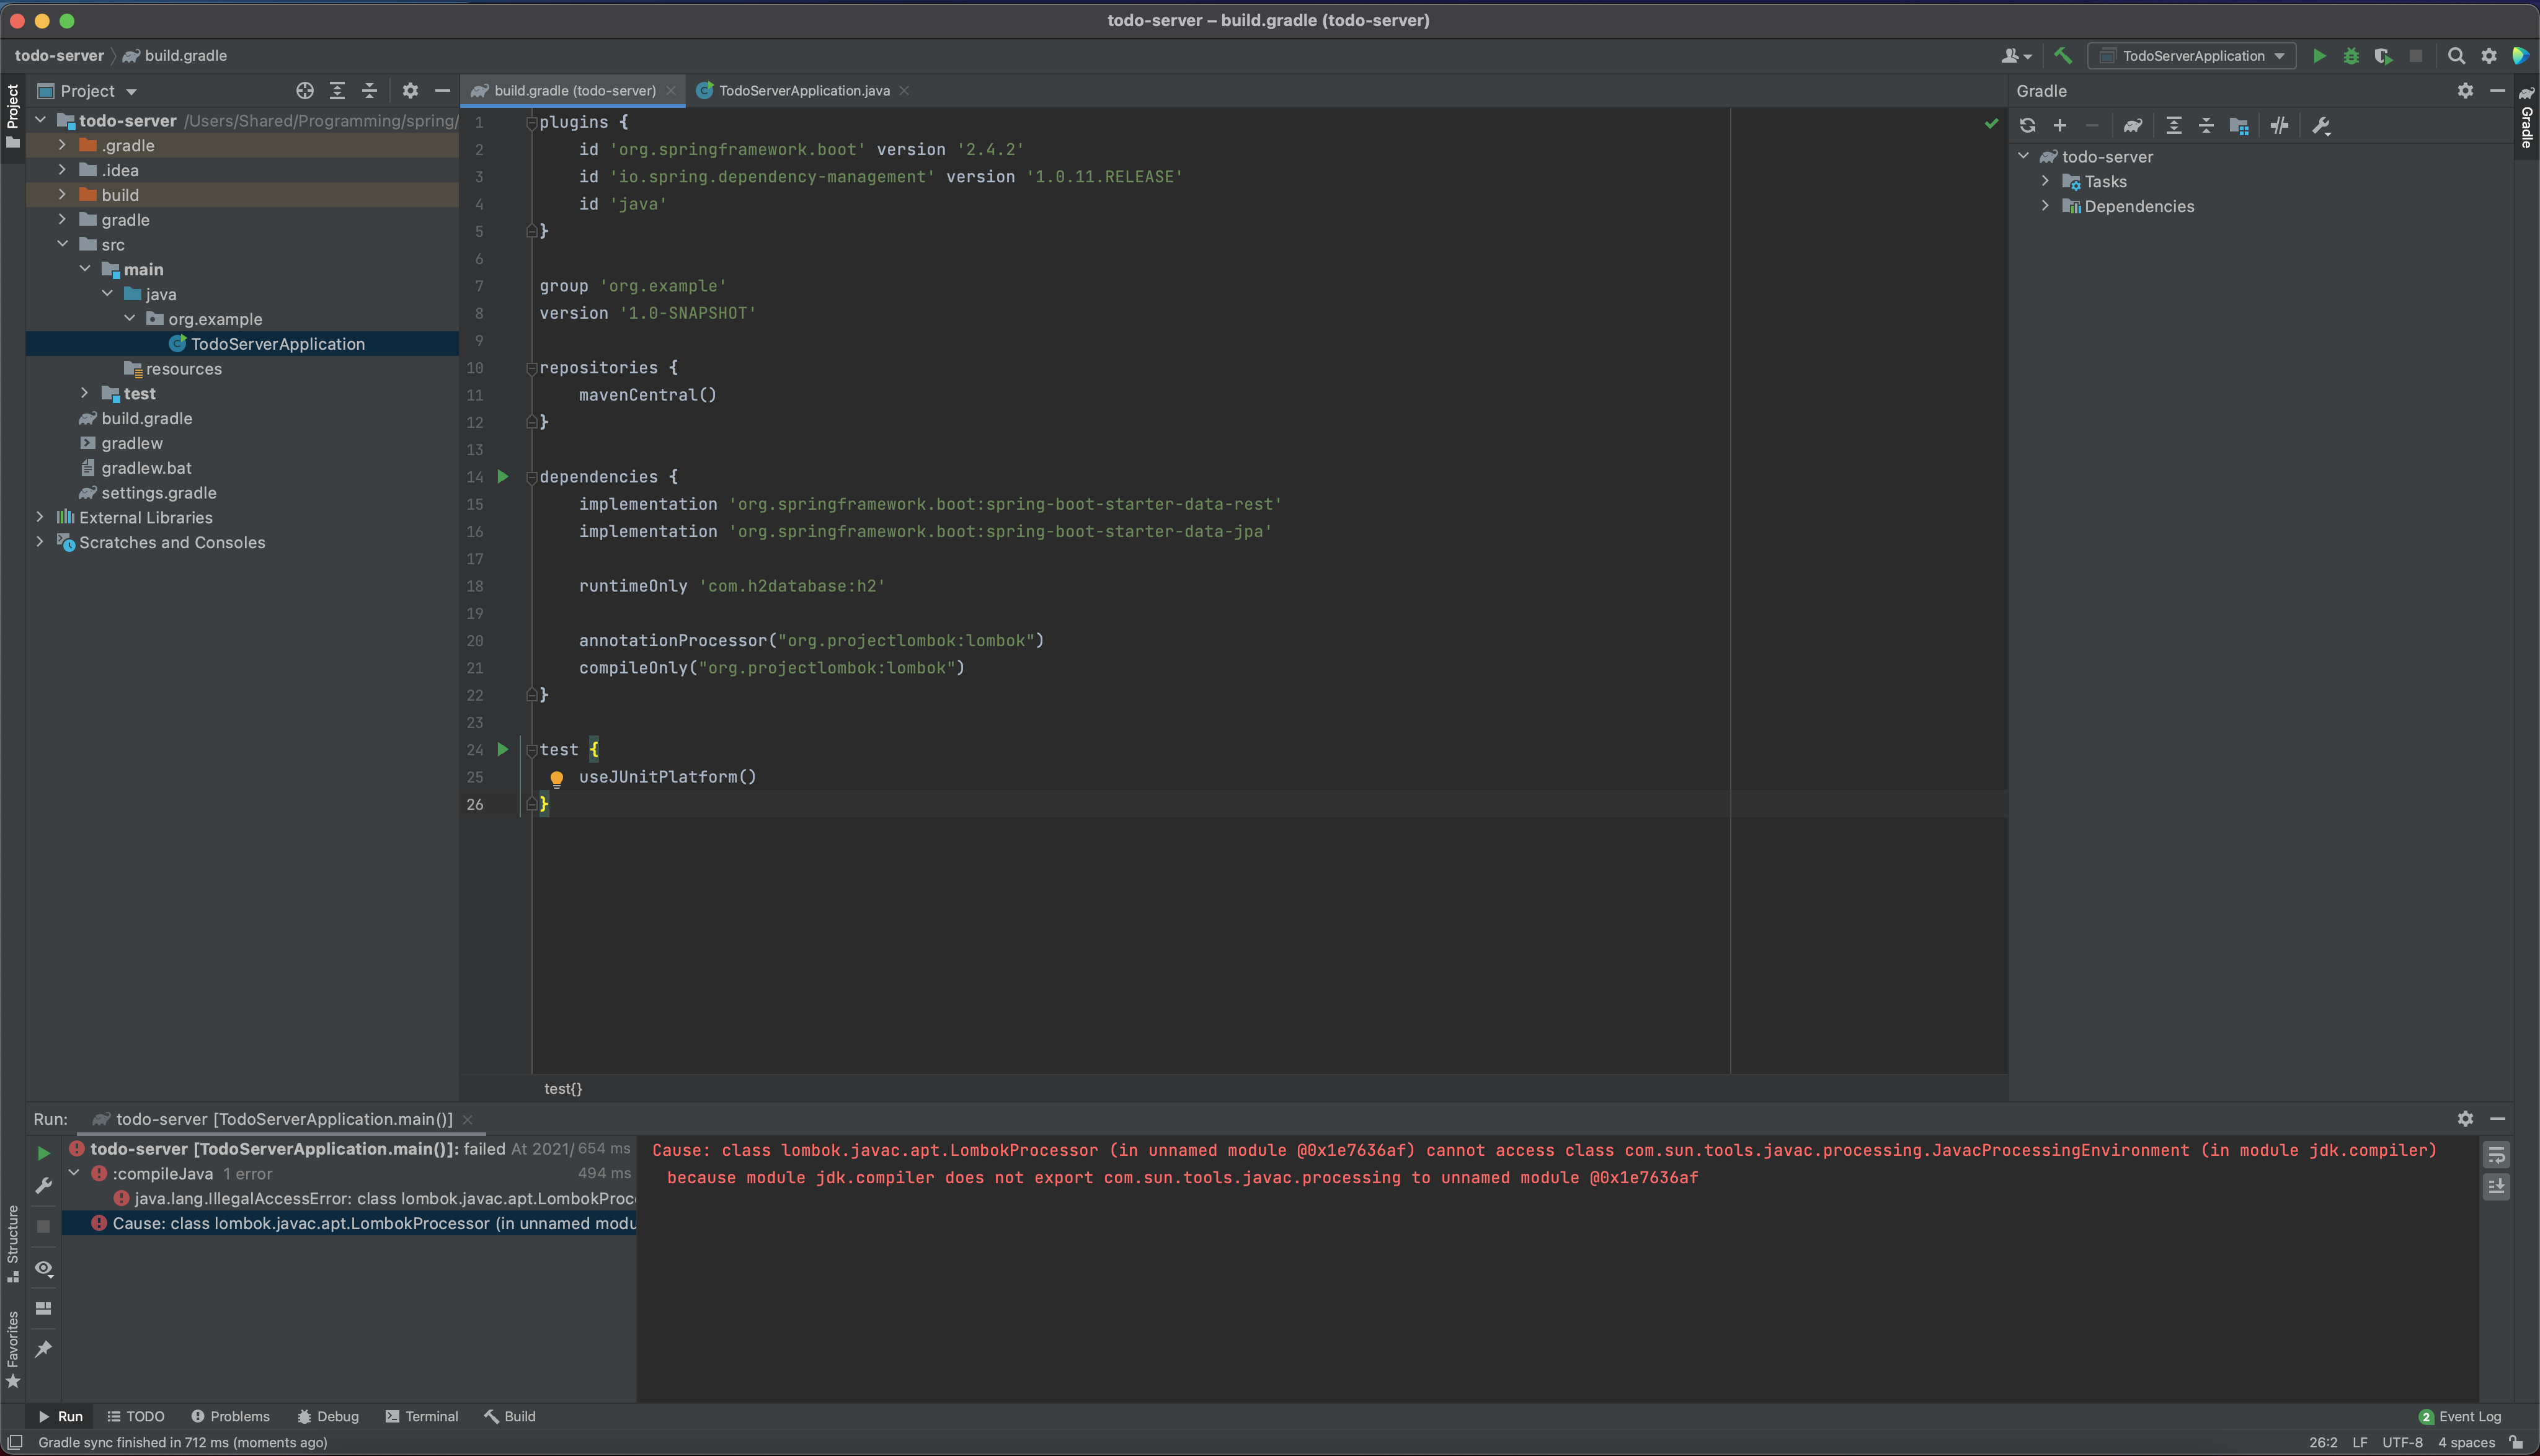Run the application with the green Run icon

(2318, 56)
